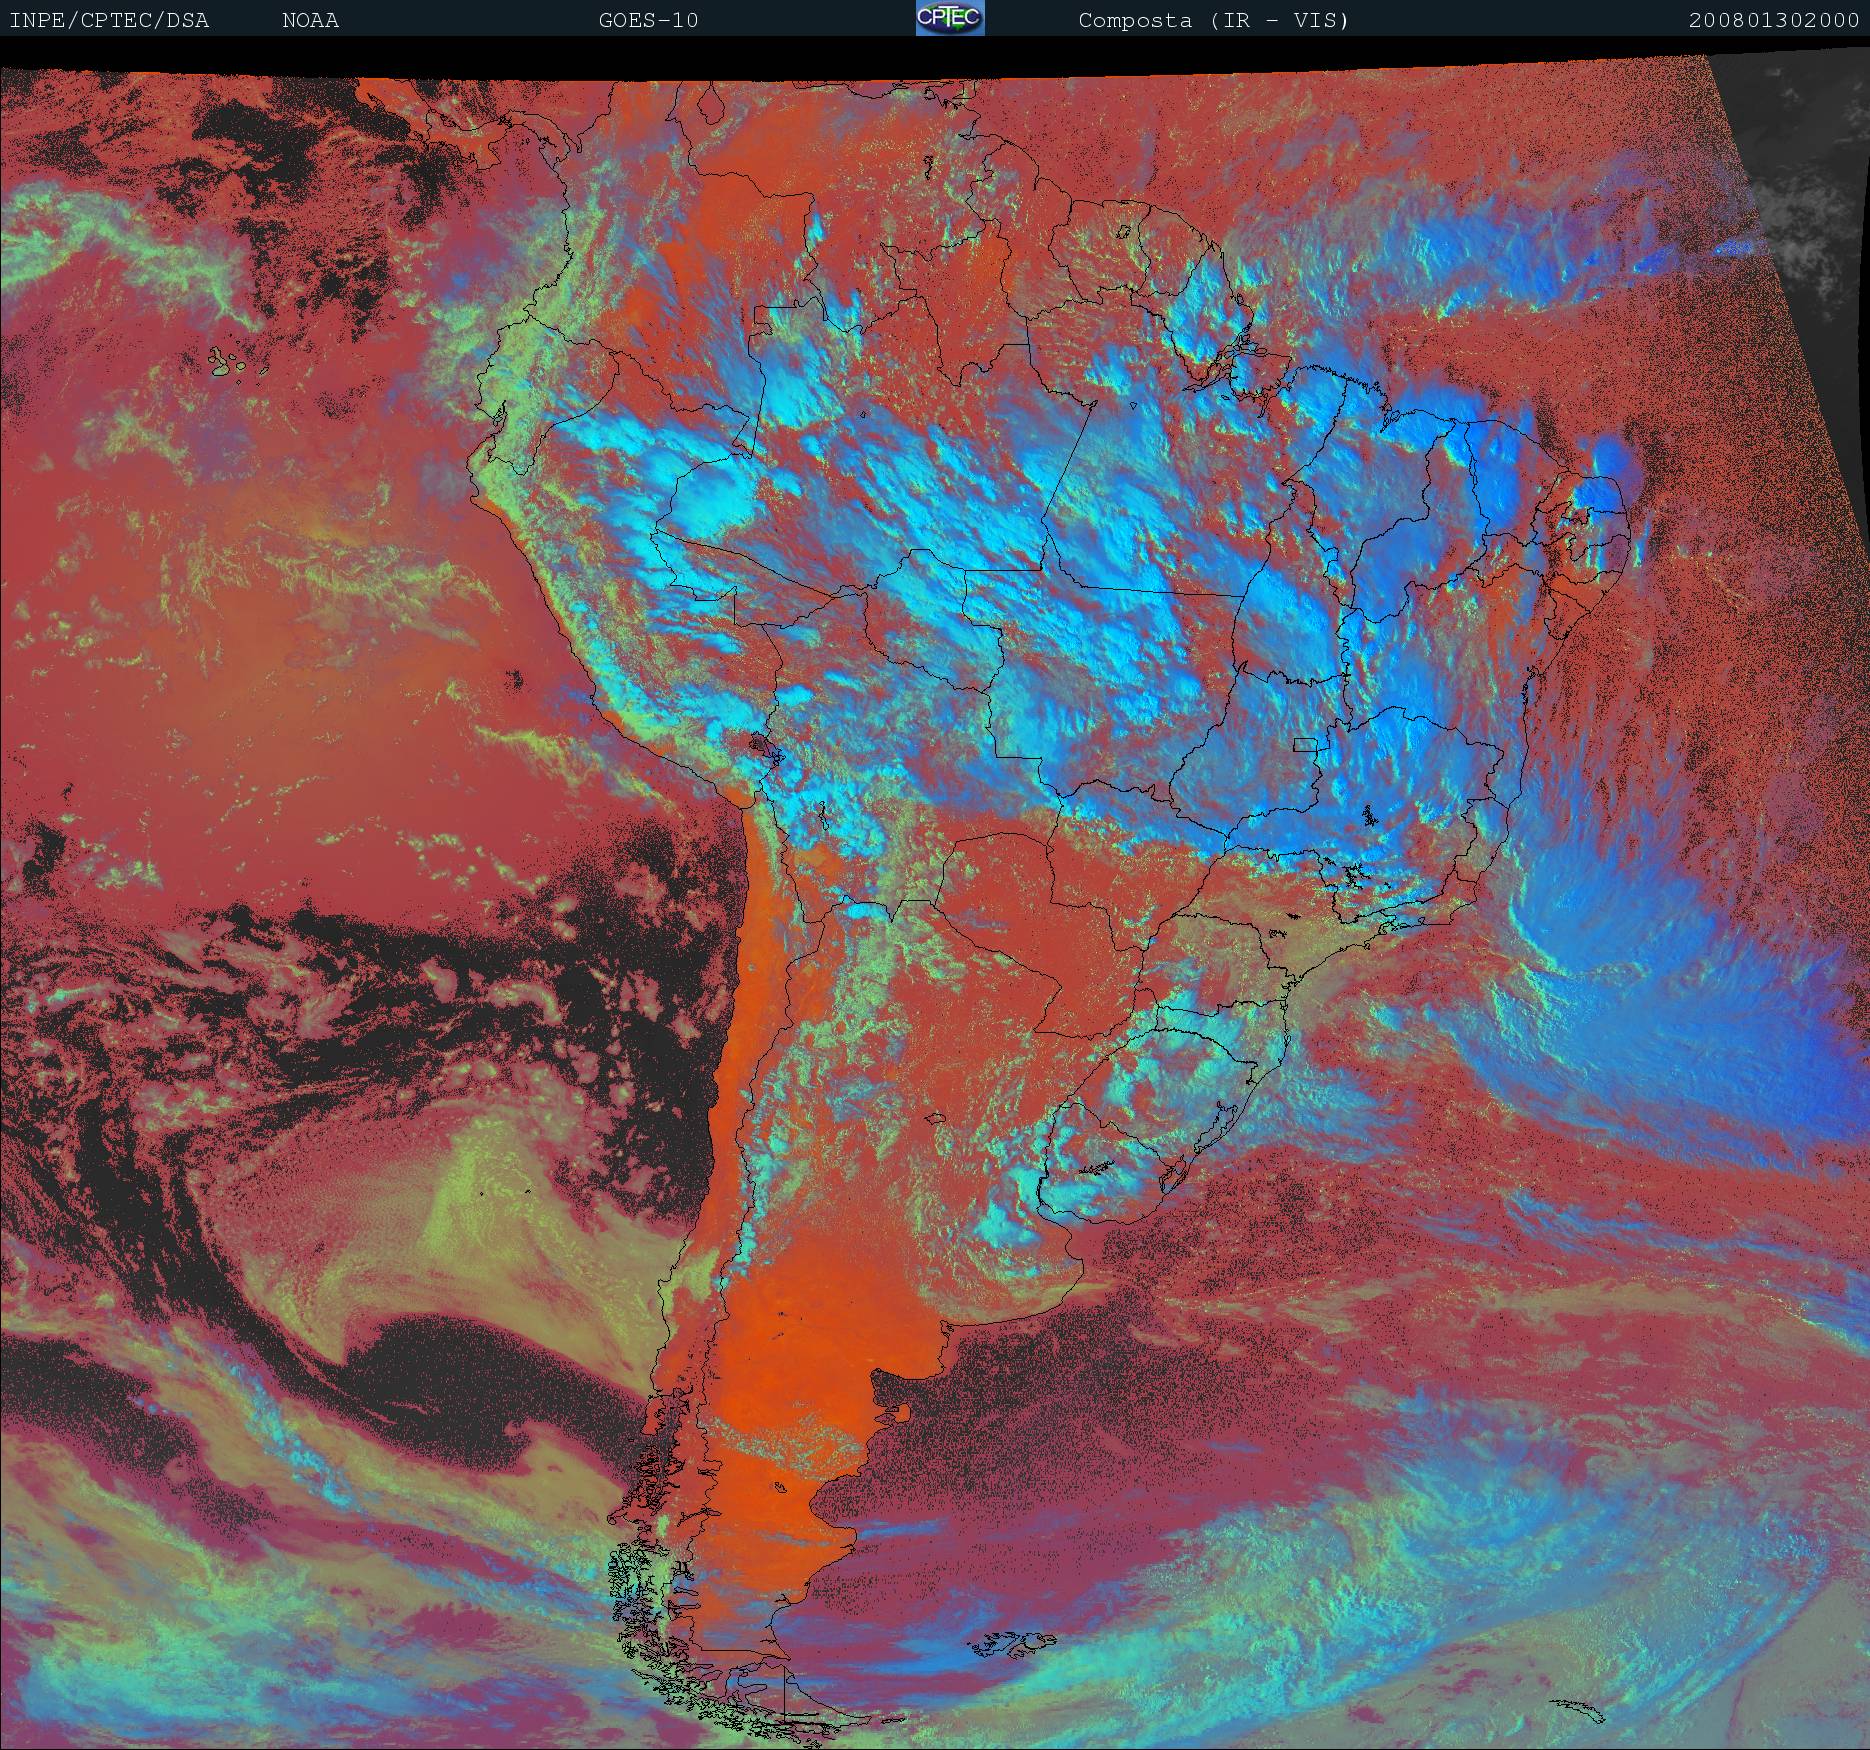The height and width of the screenshot is (1750, 1870).
Task: Click the Composta (IR - VIS) title
Action: tap(1213, 20)
